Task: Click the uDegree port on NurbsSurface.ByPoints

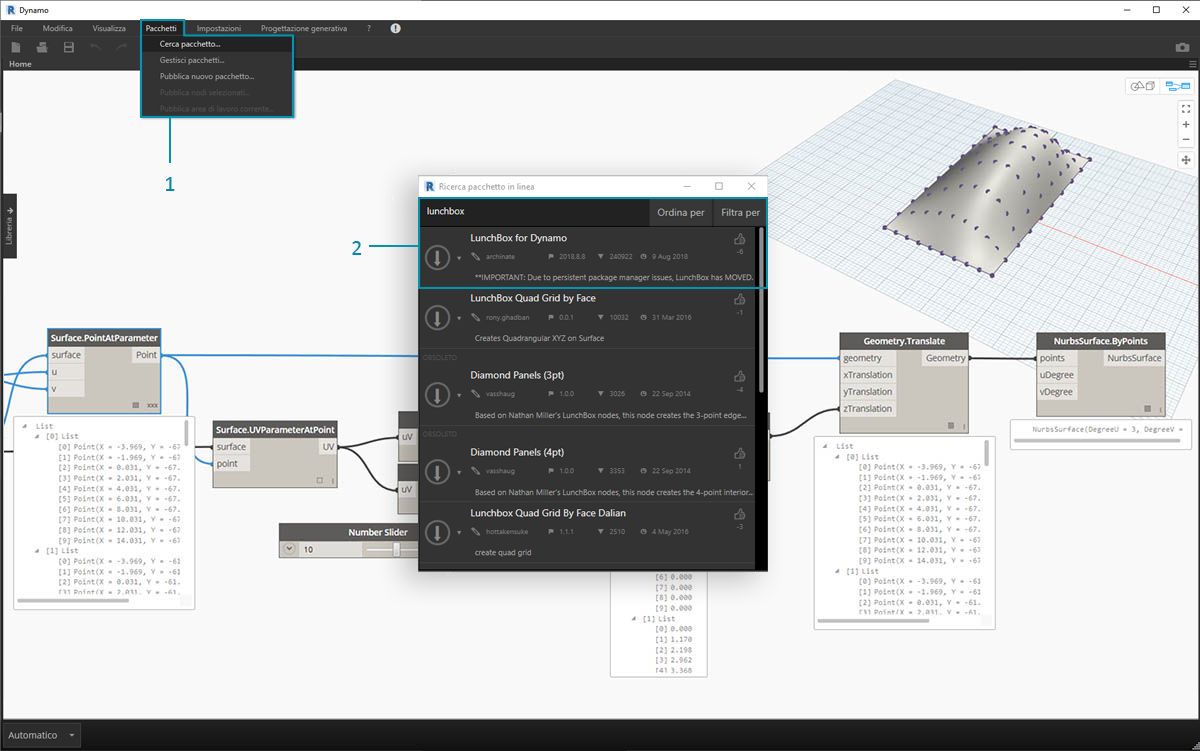Action: 1056,375
